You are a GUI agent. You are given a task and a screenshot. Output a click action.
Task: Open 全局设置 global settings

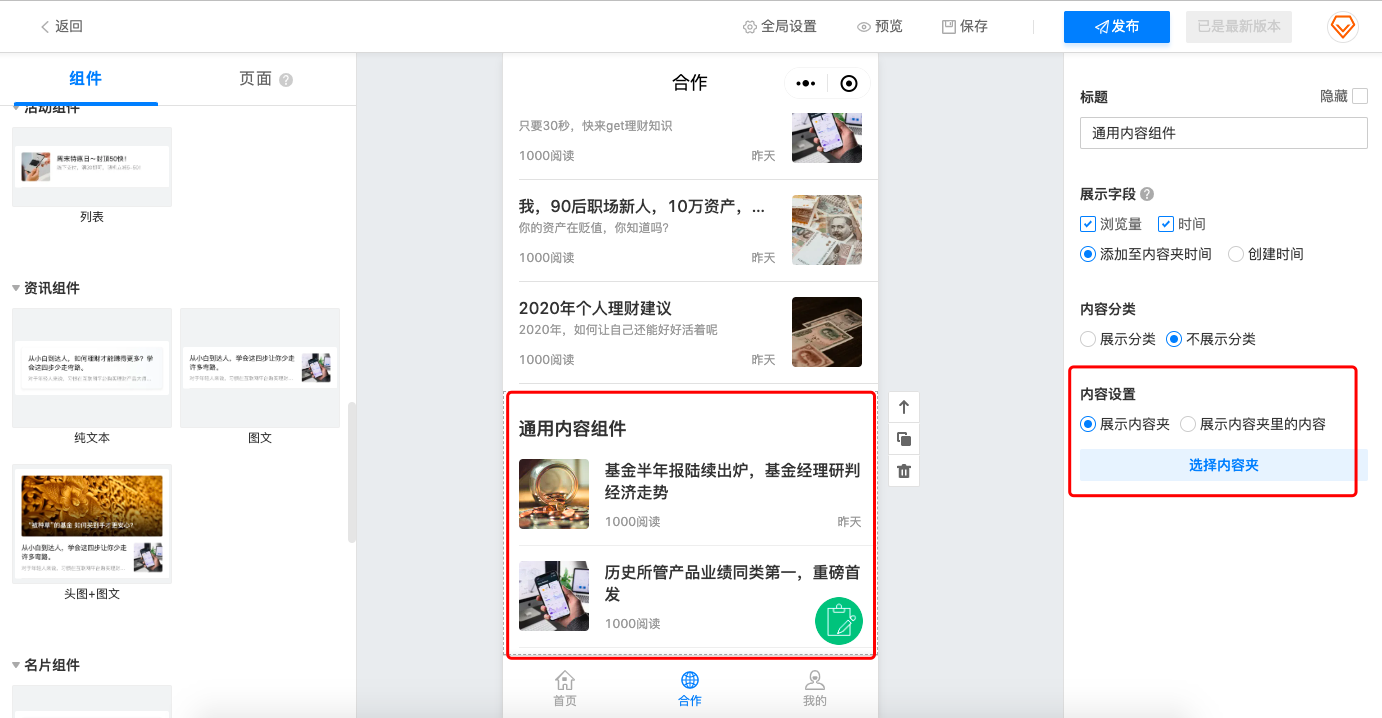tap(779, 27)
